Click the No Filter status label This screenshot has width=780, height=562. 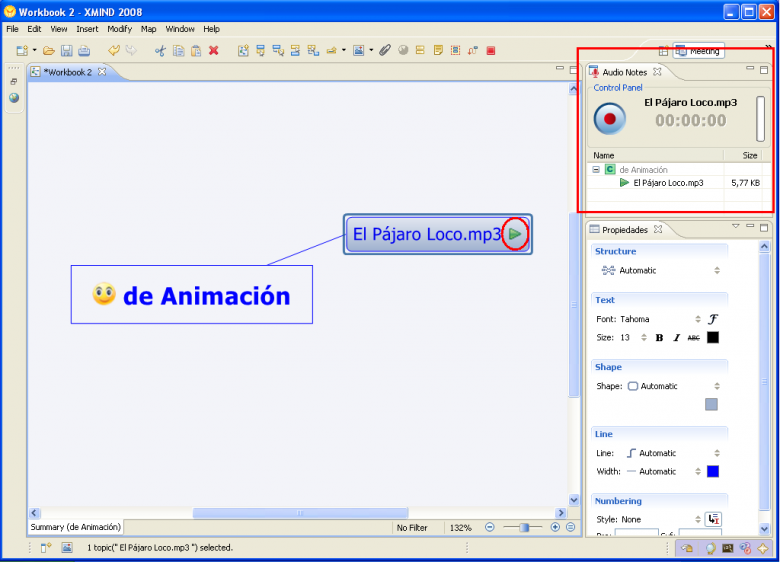coord(412,528)
